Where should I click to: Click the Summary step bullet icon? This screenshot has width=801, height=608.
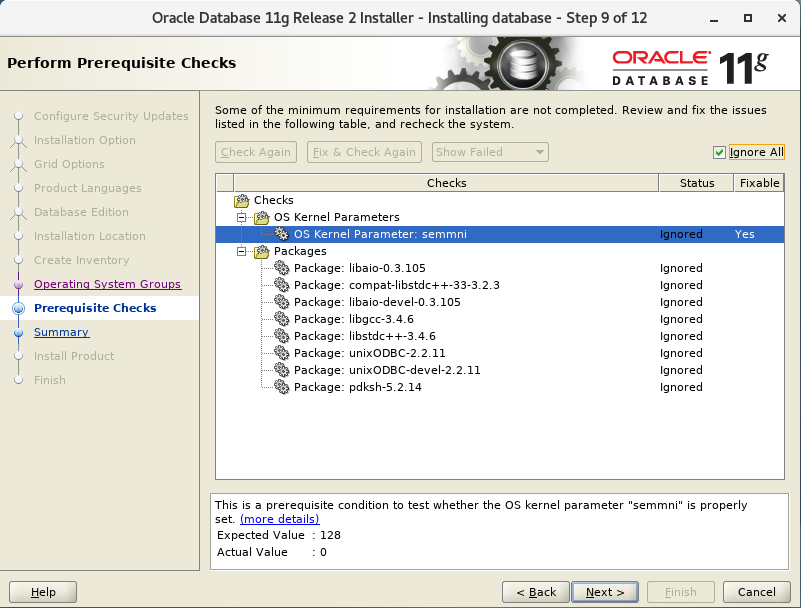click(x=18, y=333)
